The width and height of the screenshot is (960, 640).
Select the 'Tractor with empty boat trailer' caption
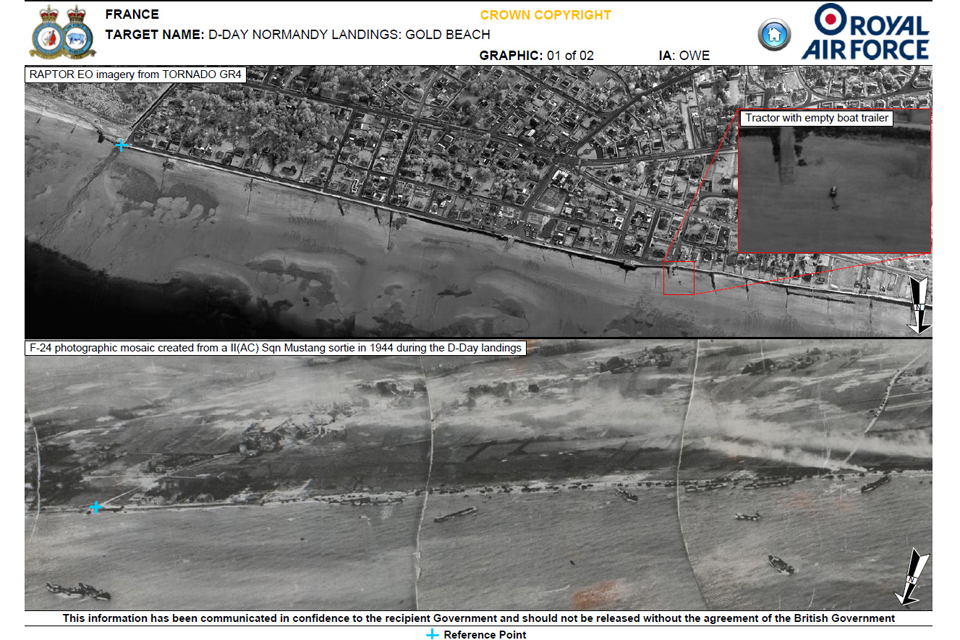817,118
